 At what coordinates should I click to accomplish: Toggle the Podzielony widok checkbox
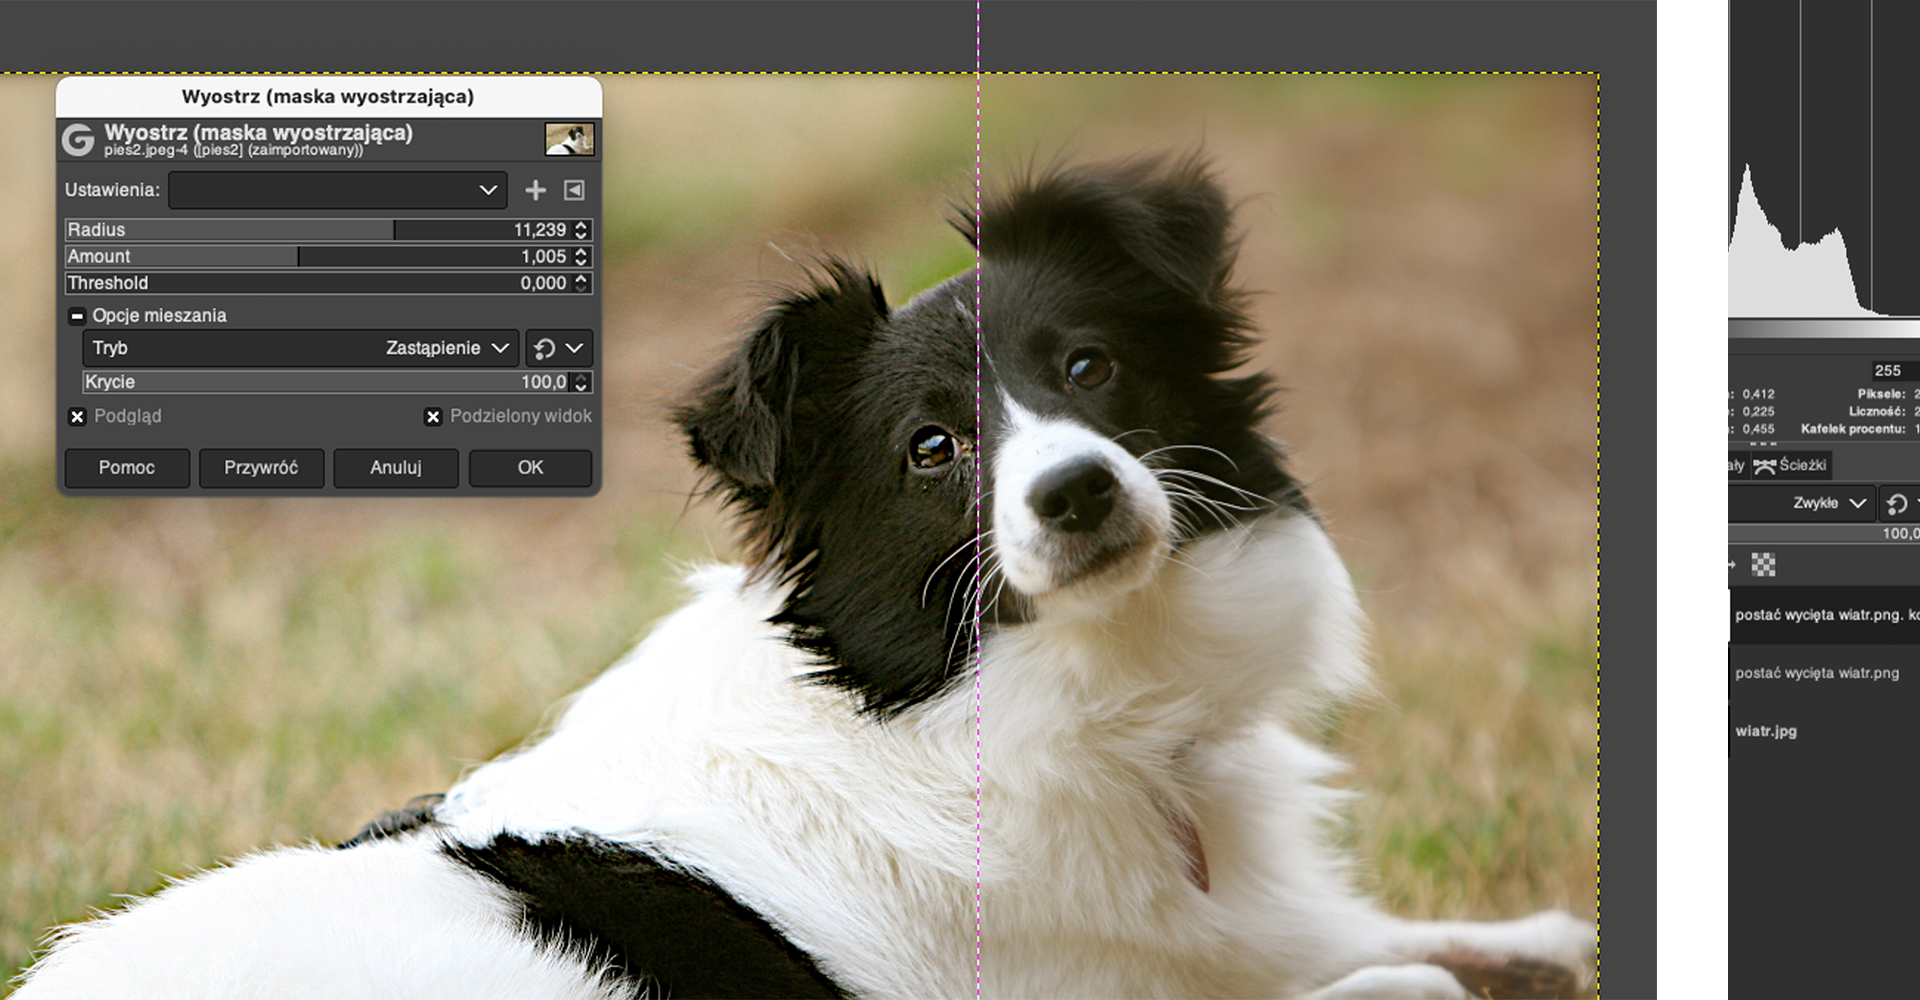(x=433, y=417)
